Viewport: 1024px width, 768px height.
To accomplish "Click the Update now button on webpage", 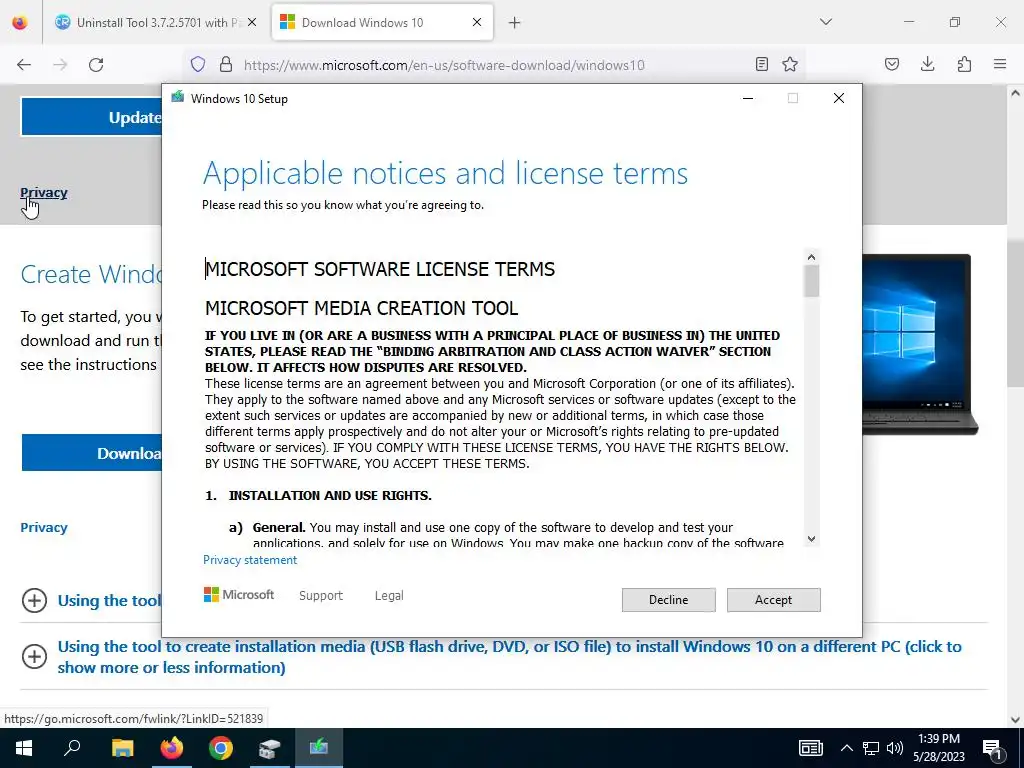I will [91, 117].
